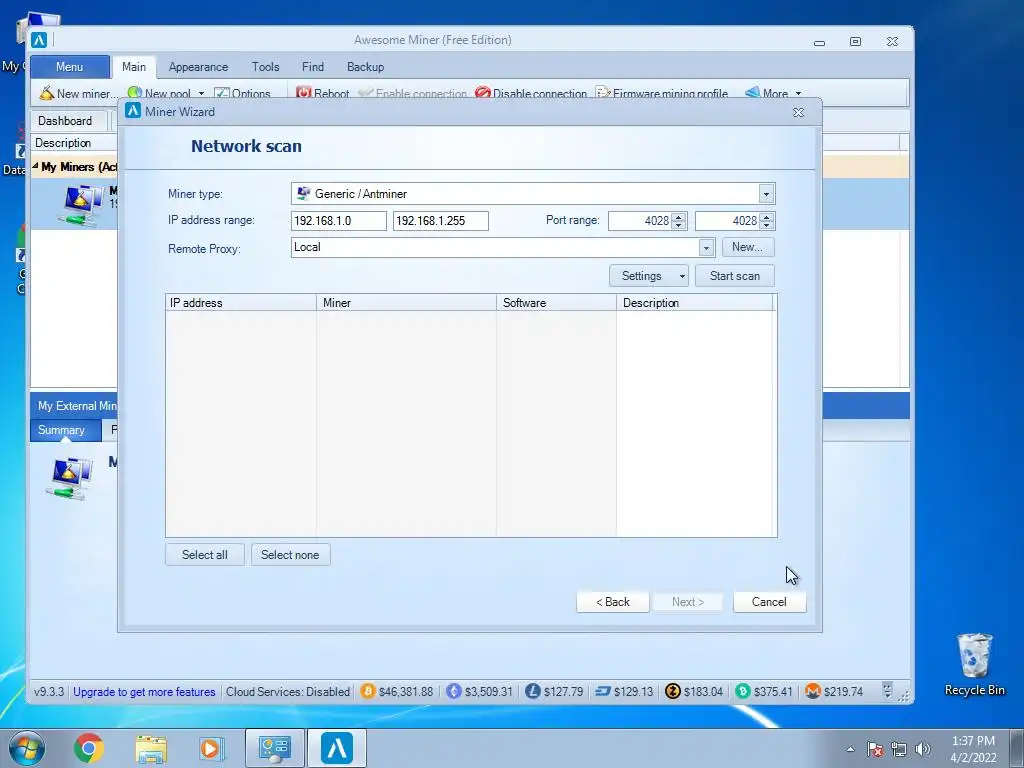Click the Description column header in wizard
1024x768 pixels.
click(x=694, y=302)
